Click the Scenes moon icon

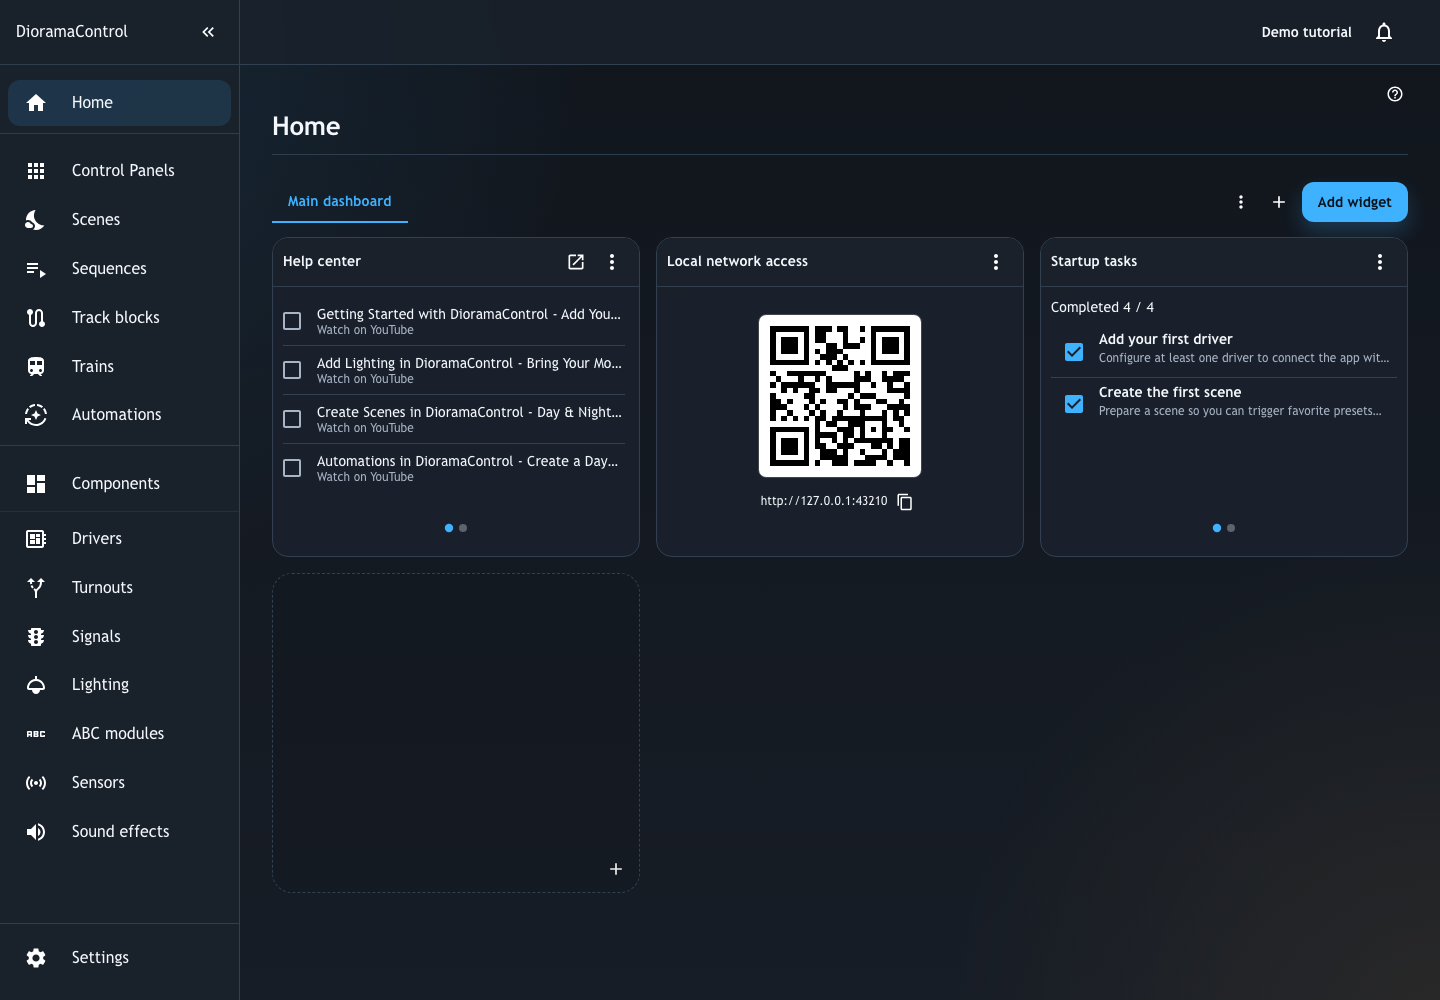(36, 220)
